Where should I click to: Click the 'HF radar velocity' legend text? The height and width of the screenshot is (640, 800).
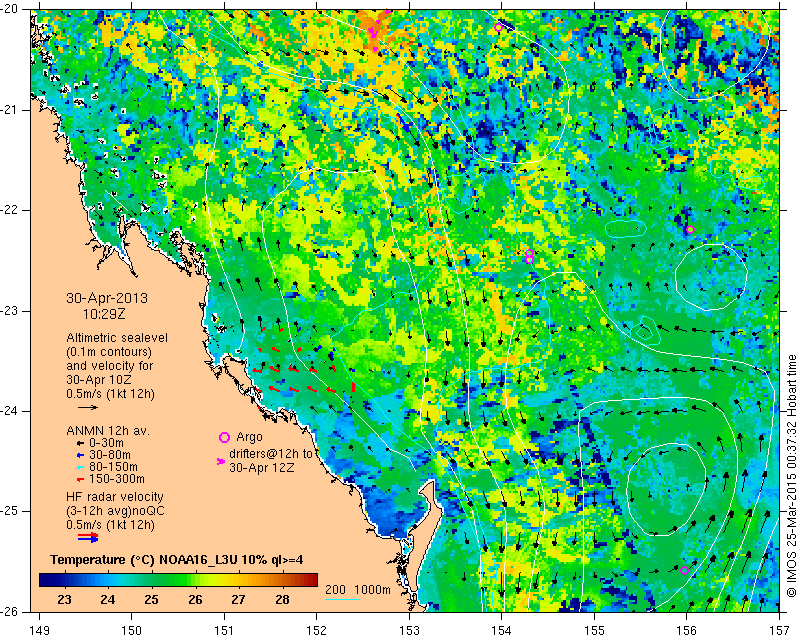115,497
